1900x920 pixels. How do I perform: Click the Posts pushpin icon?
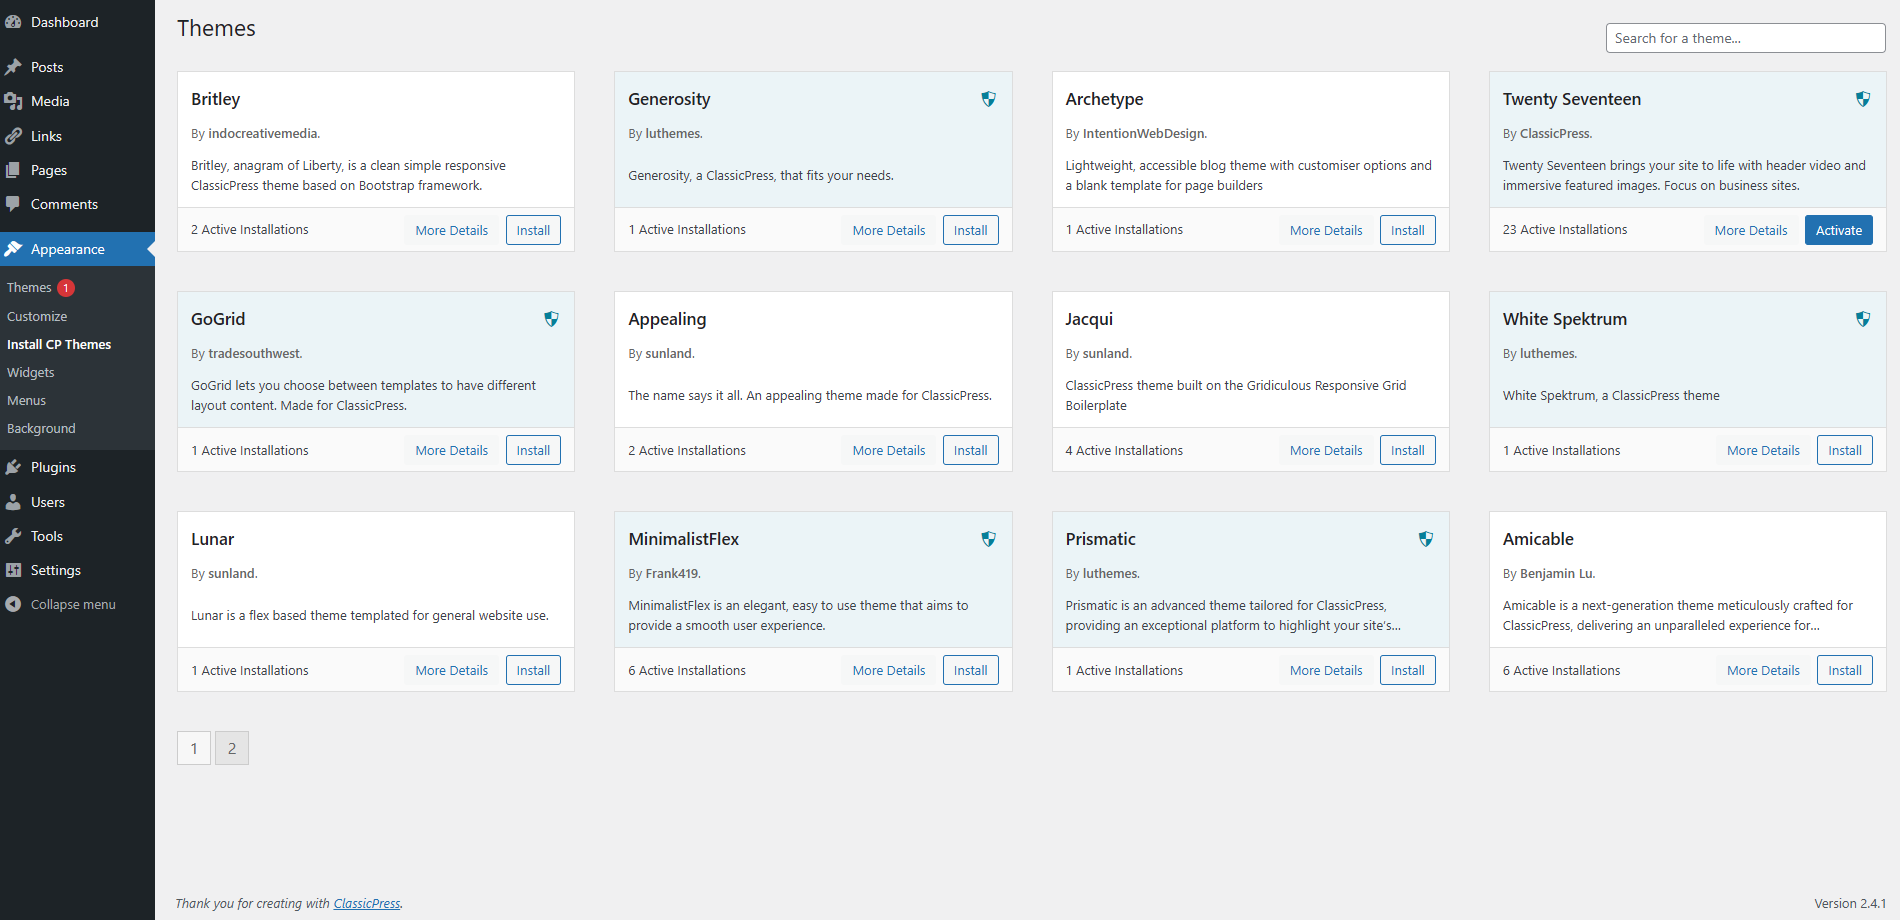click(13, 67)
